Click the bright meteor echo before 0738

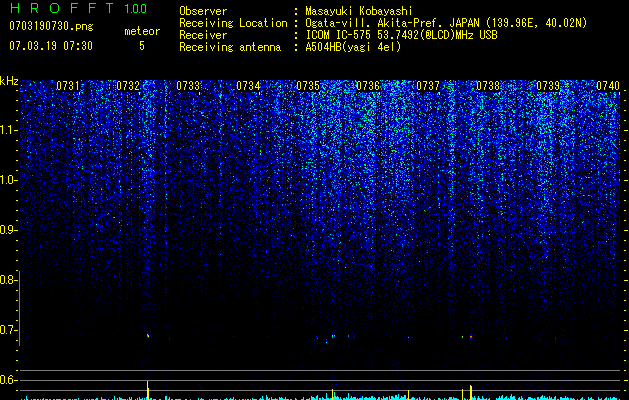pyautogui.click(x=471, y=337)
